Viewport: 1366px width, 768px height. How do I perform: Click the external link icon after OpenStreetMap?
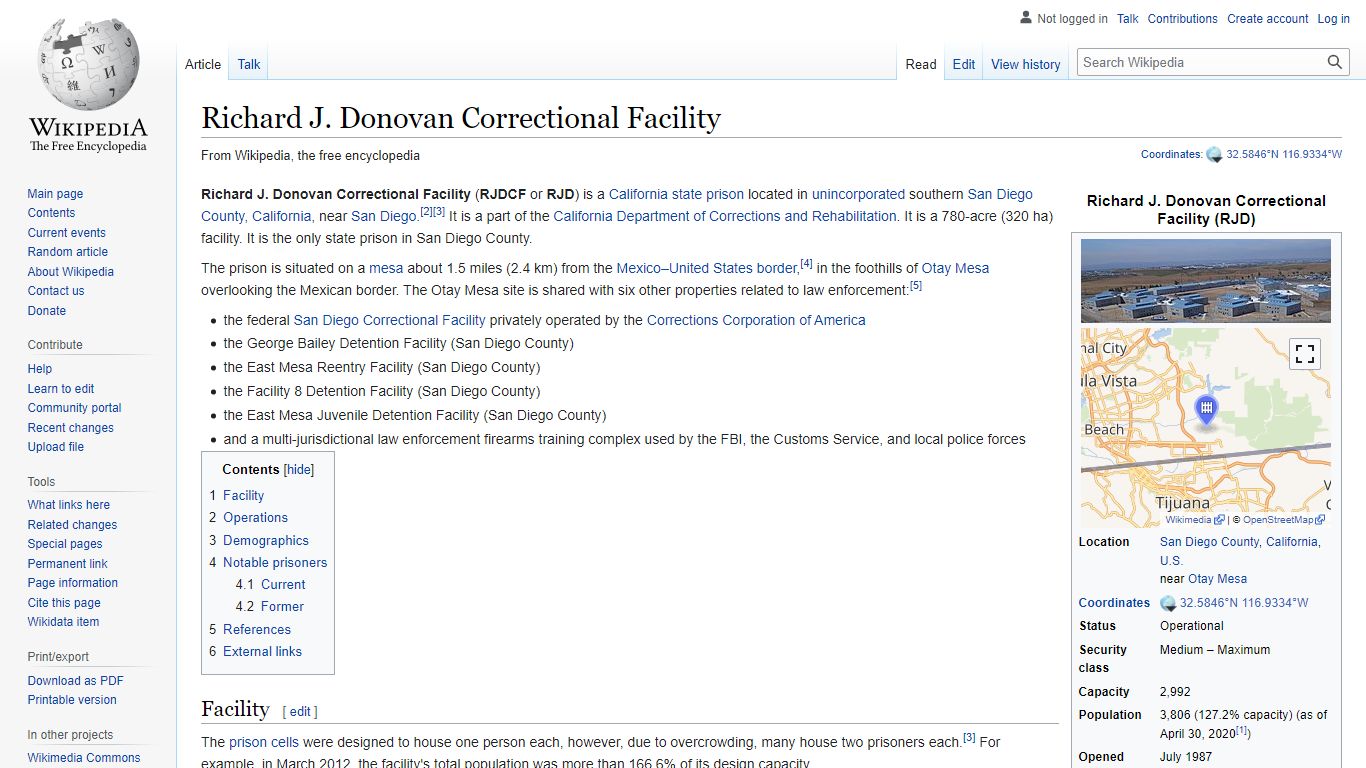point(1321,520)
